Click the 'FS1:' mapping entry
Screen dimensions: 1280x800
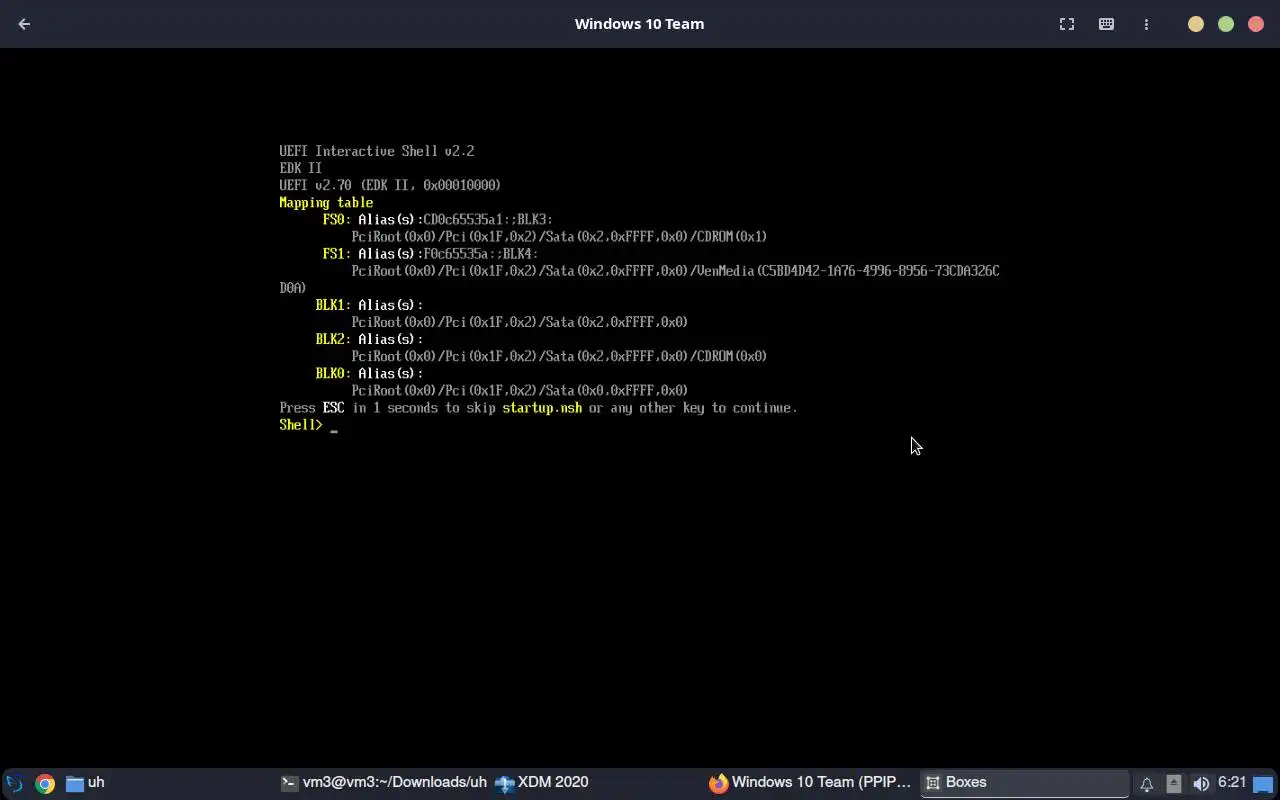tap(337, 254)
